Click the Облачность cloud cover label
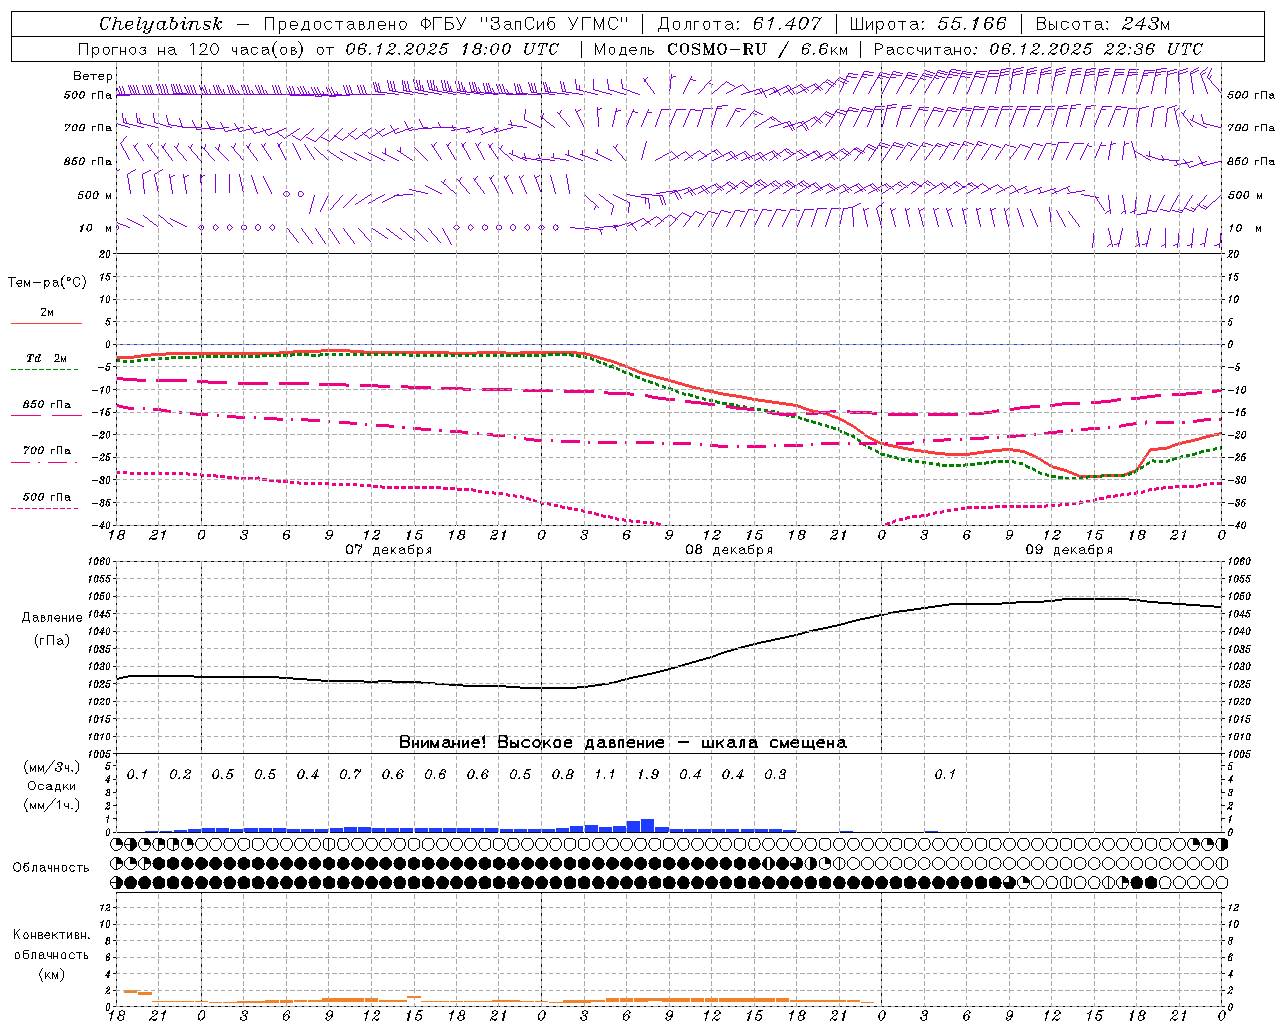Image resolution: width=1280 pixels, height=1024 pixels. 51,867
